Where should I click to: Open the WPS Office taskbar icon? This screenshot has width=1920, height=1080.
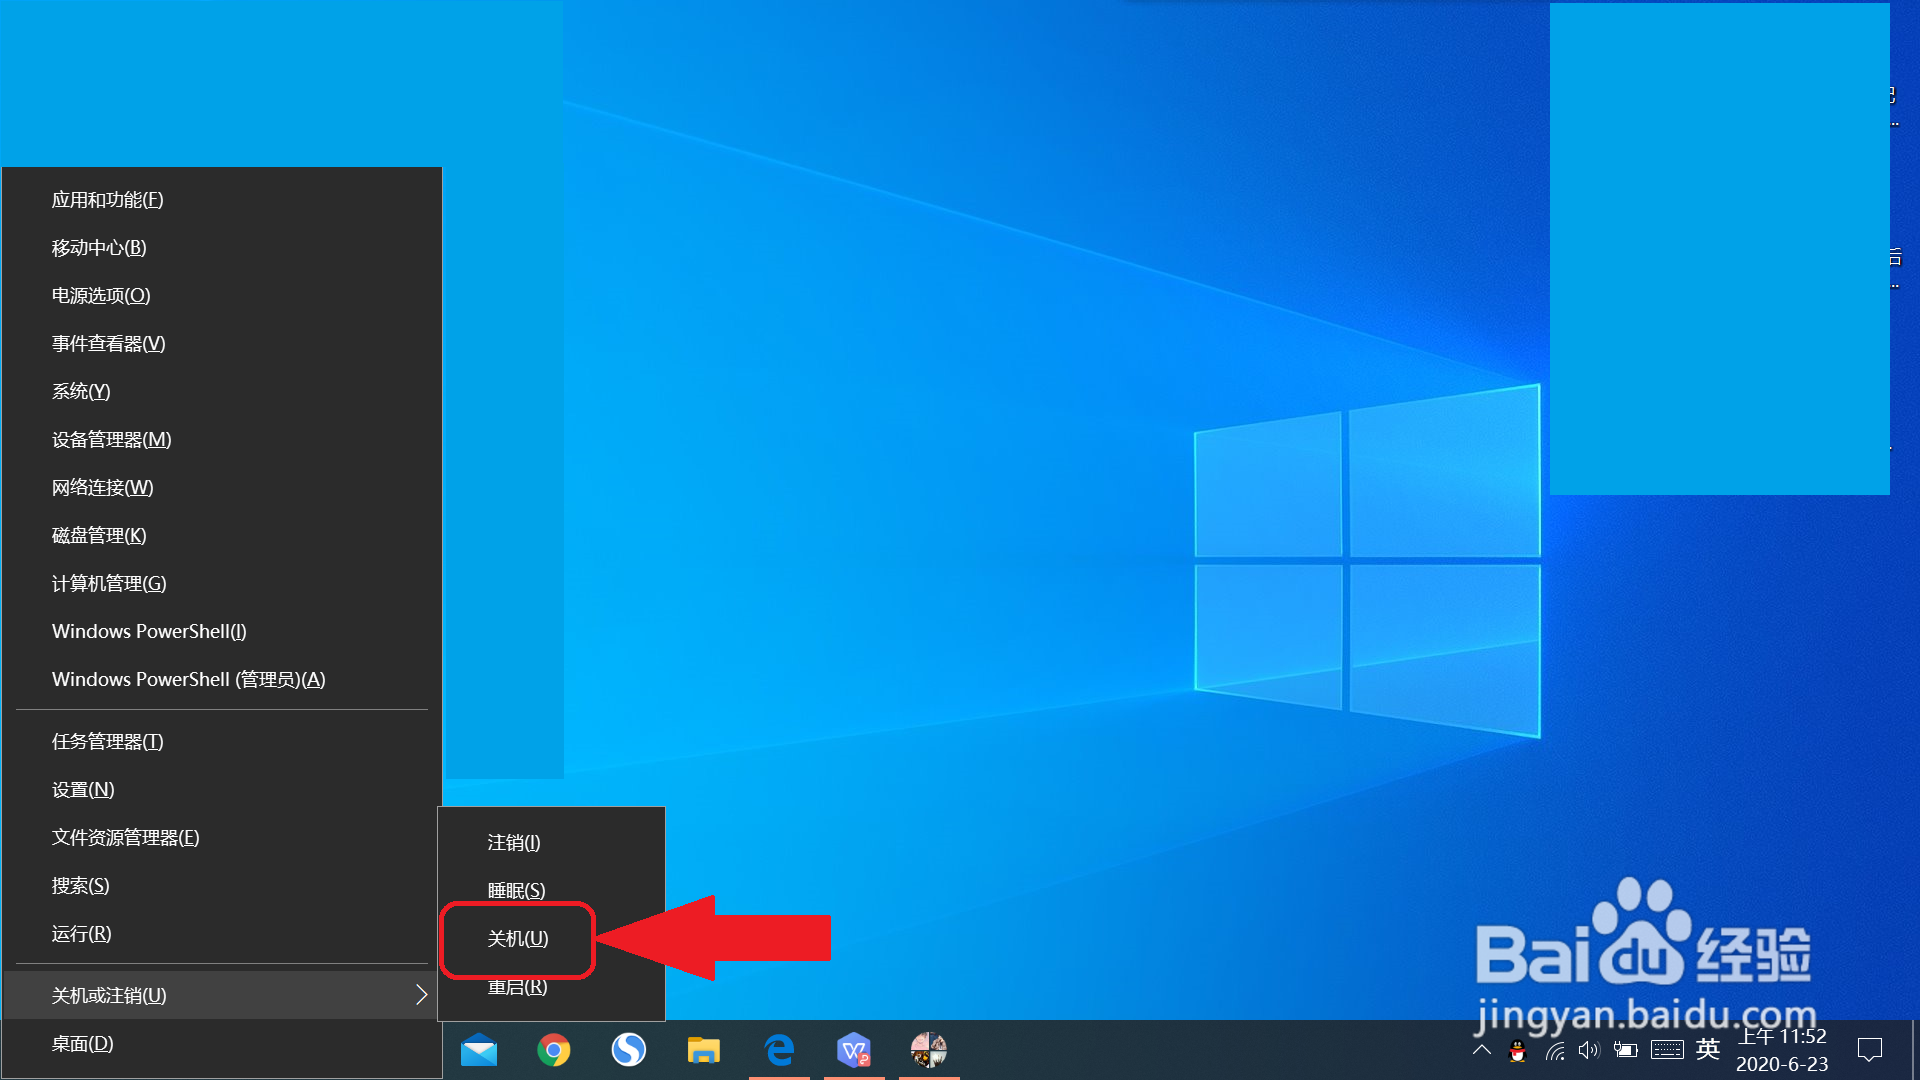point(854,1050)
